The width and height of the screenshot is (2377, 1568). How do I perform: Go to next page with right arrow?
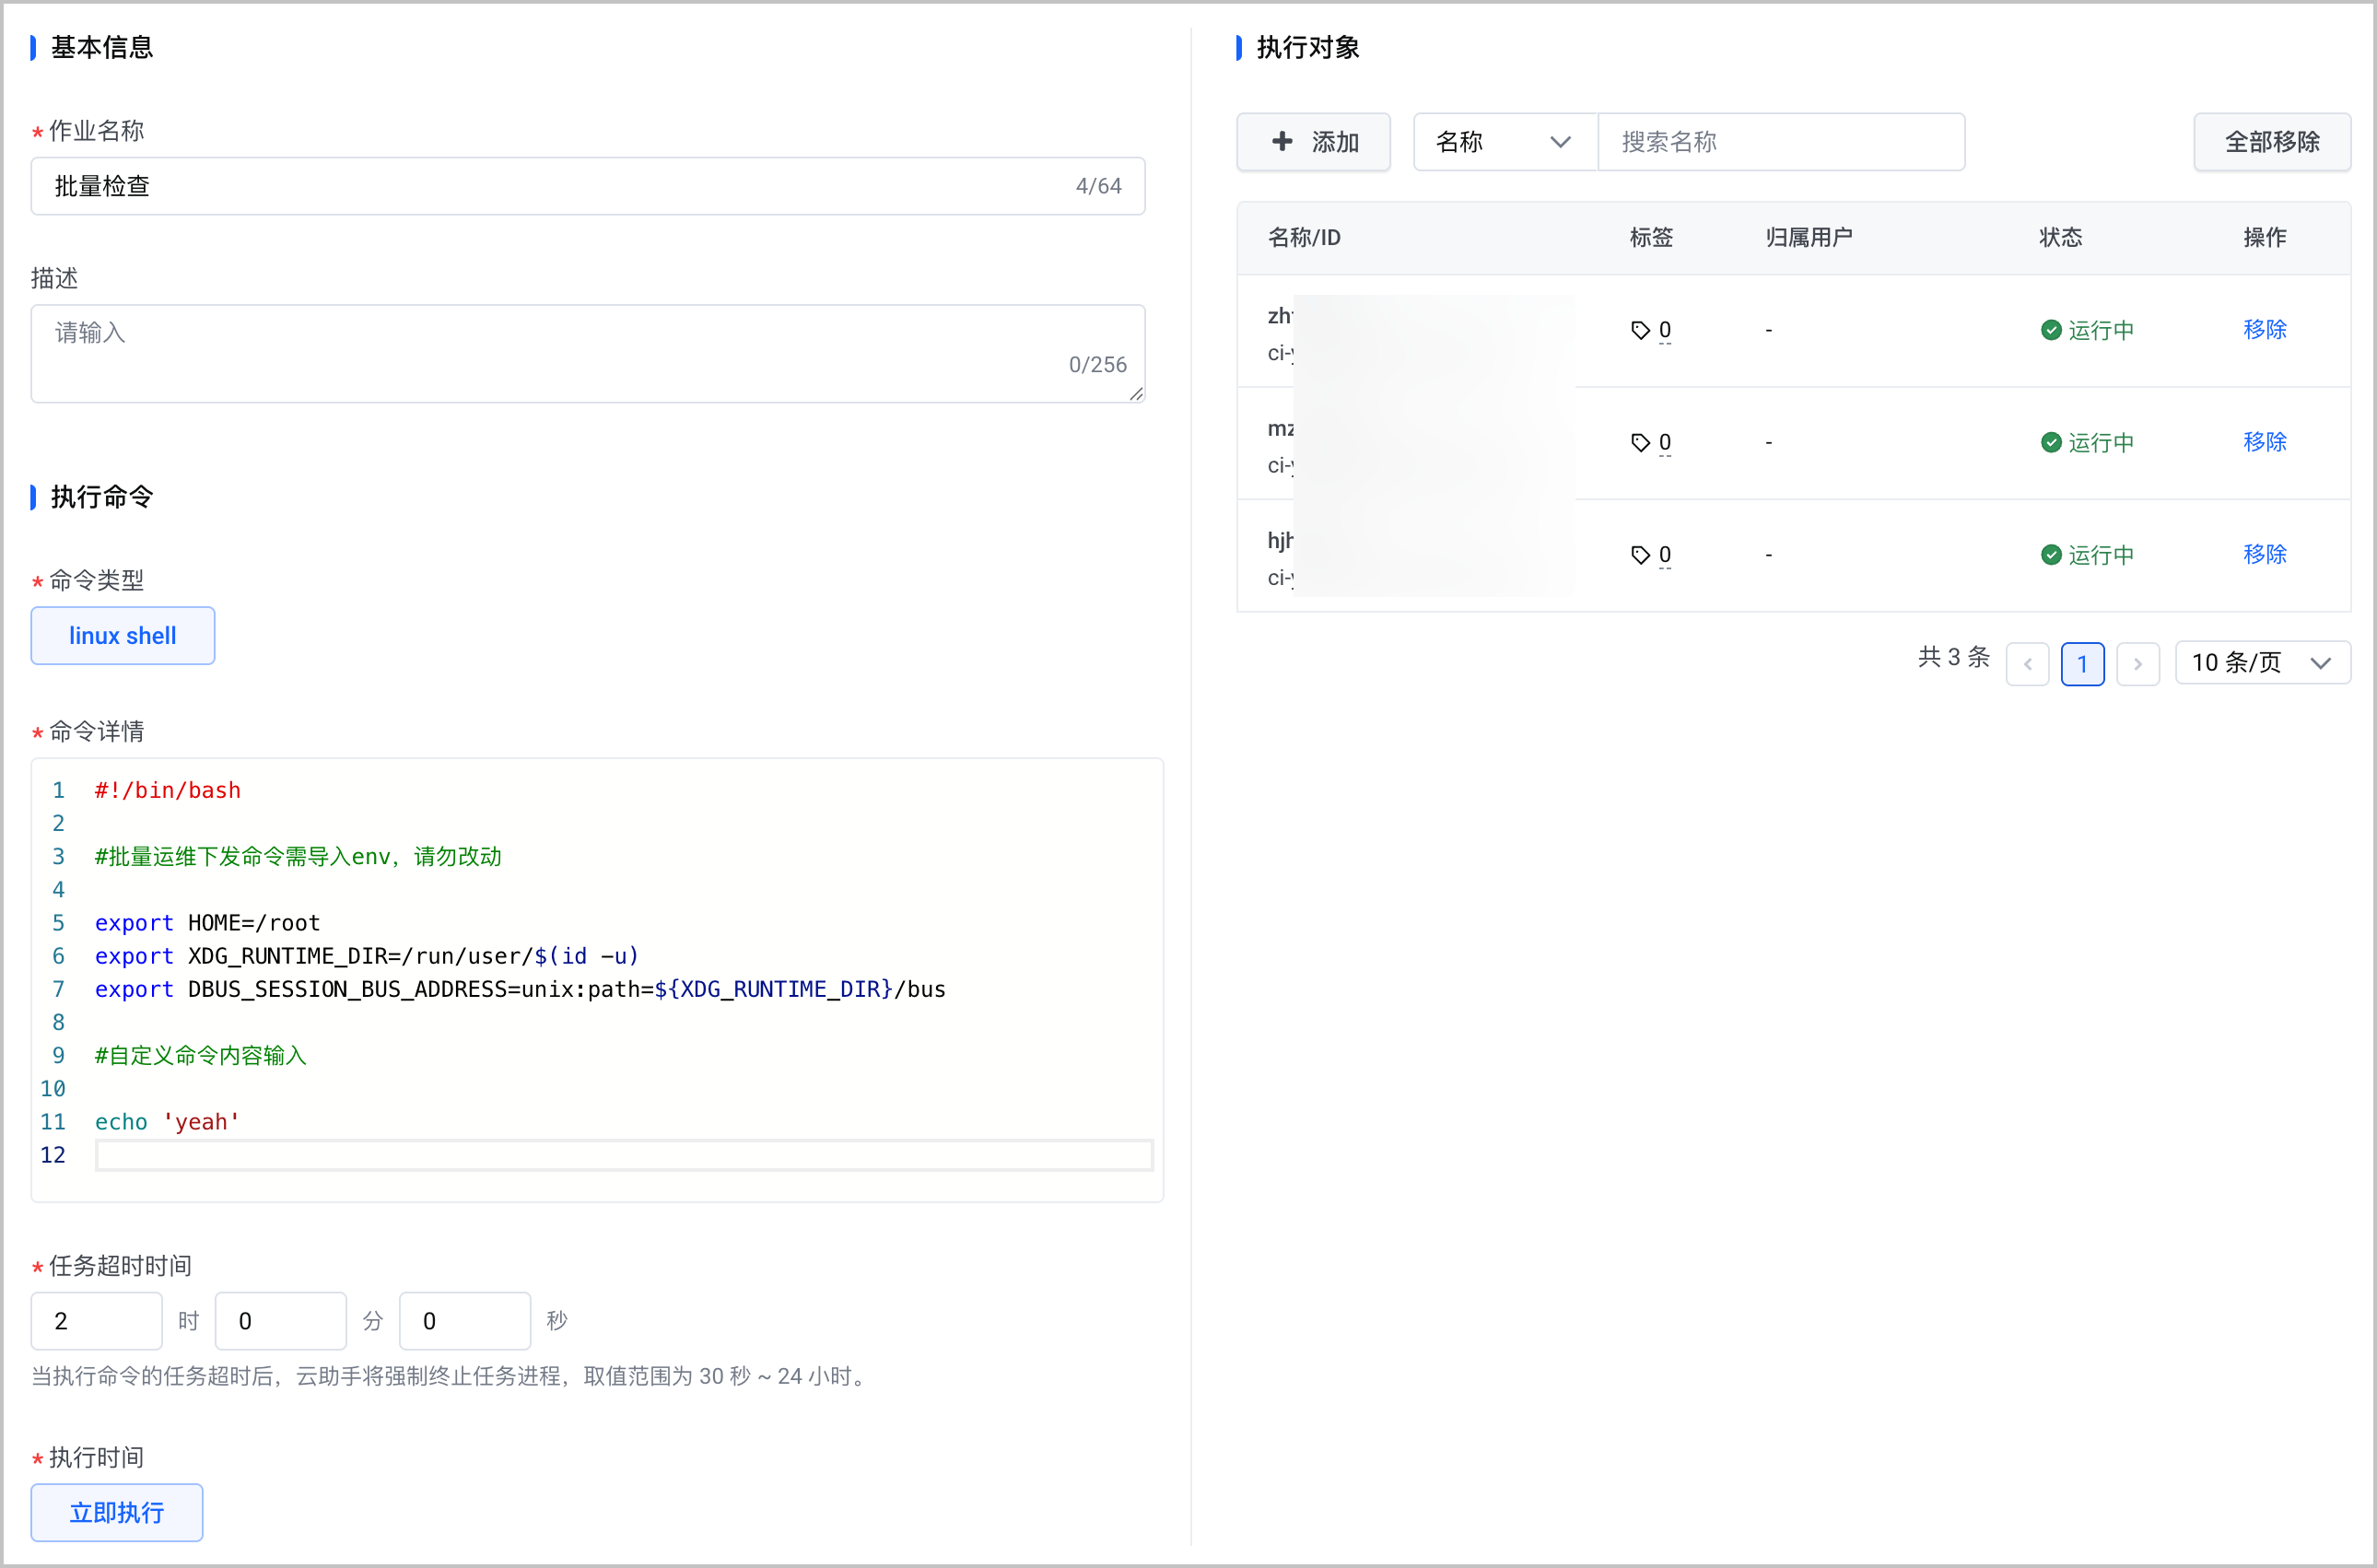click(2138, 663)
